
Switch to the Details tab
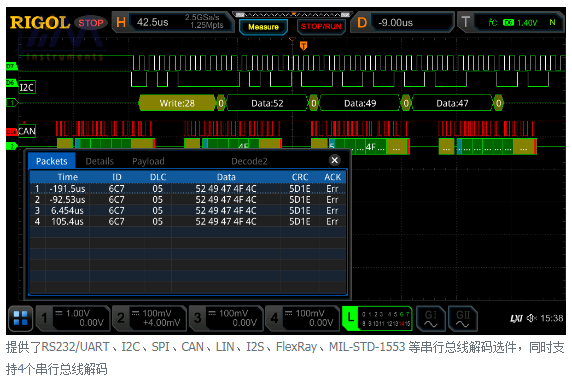100,161
